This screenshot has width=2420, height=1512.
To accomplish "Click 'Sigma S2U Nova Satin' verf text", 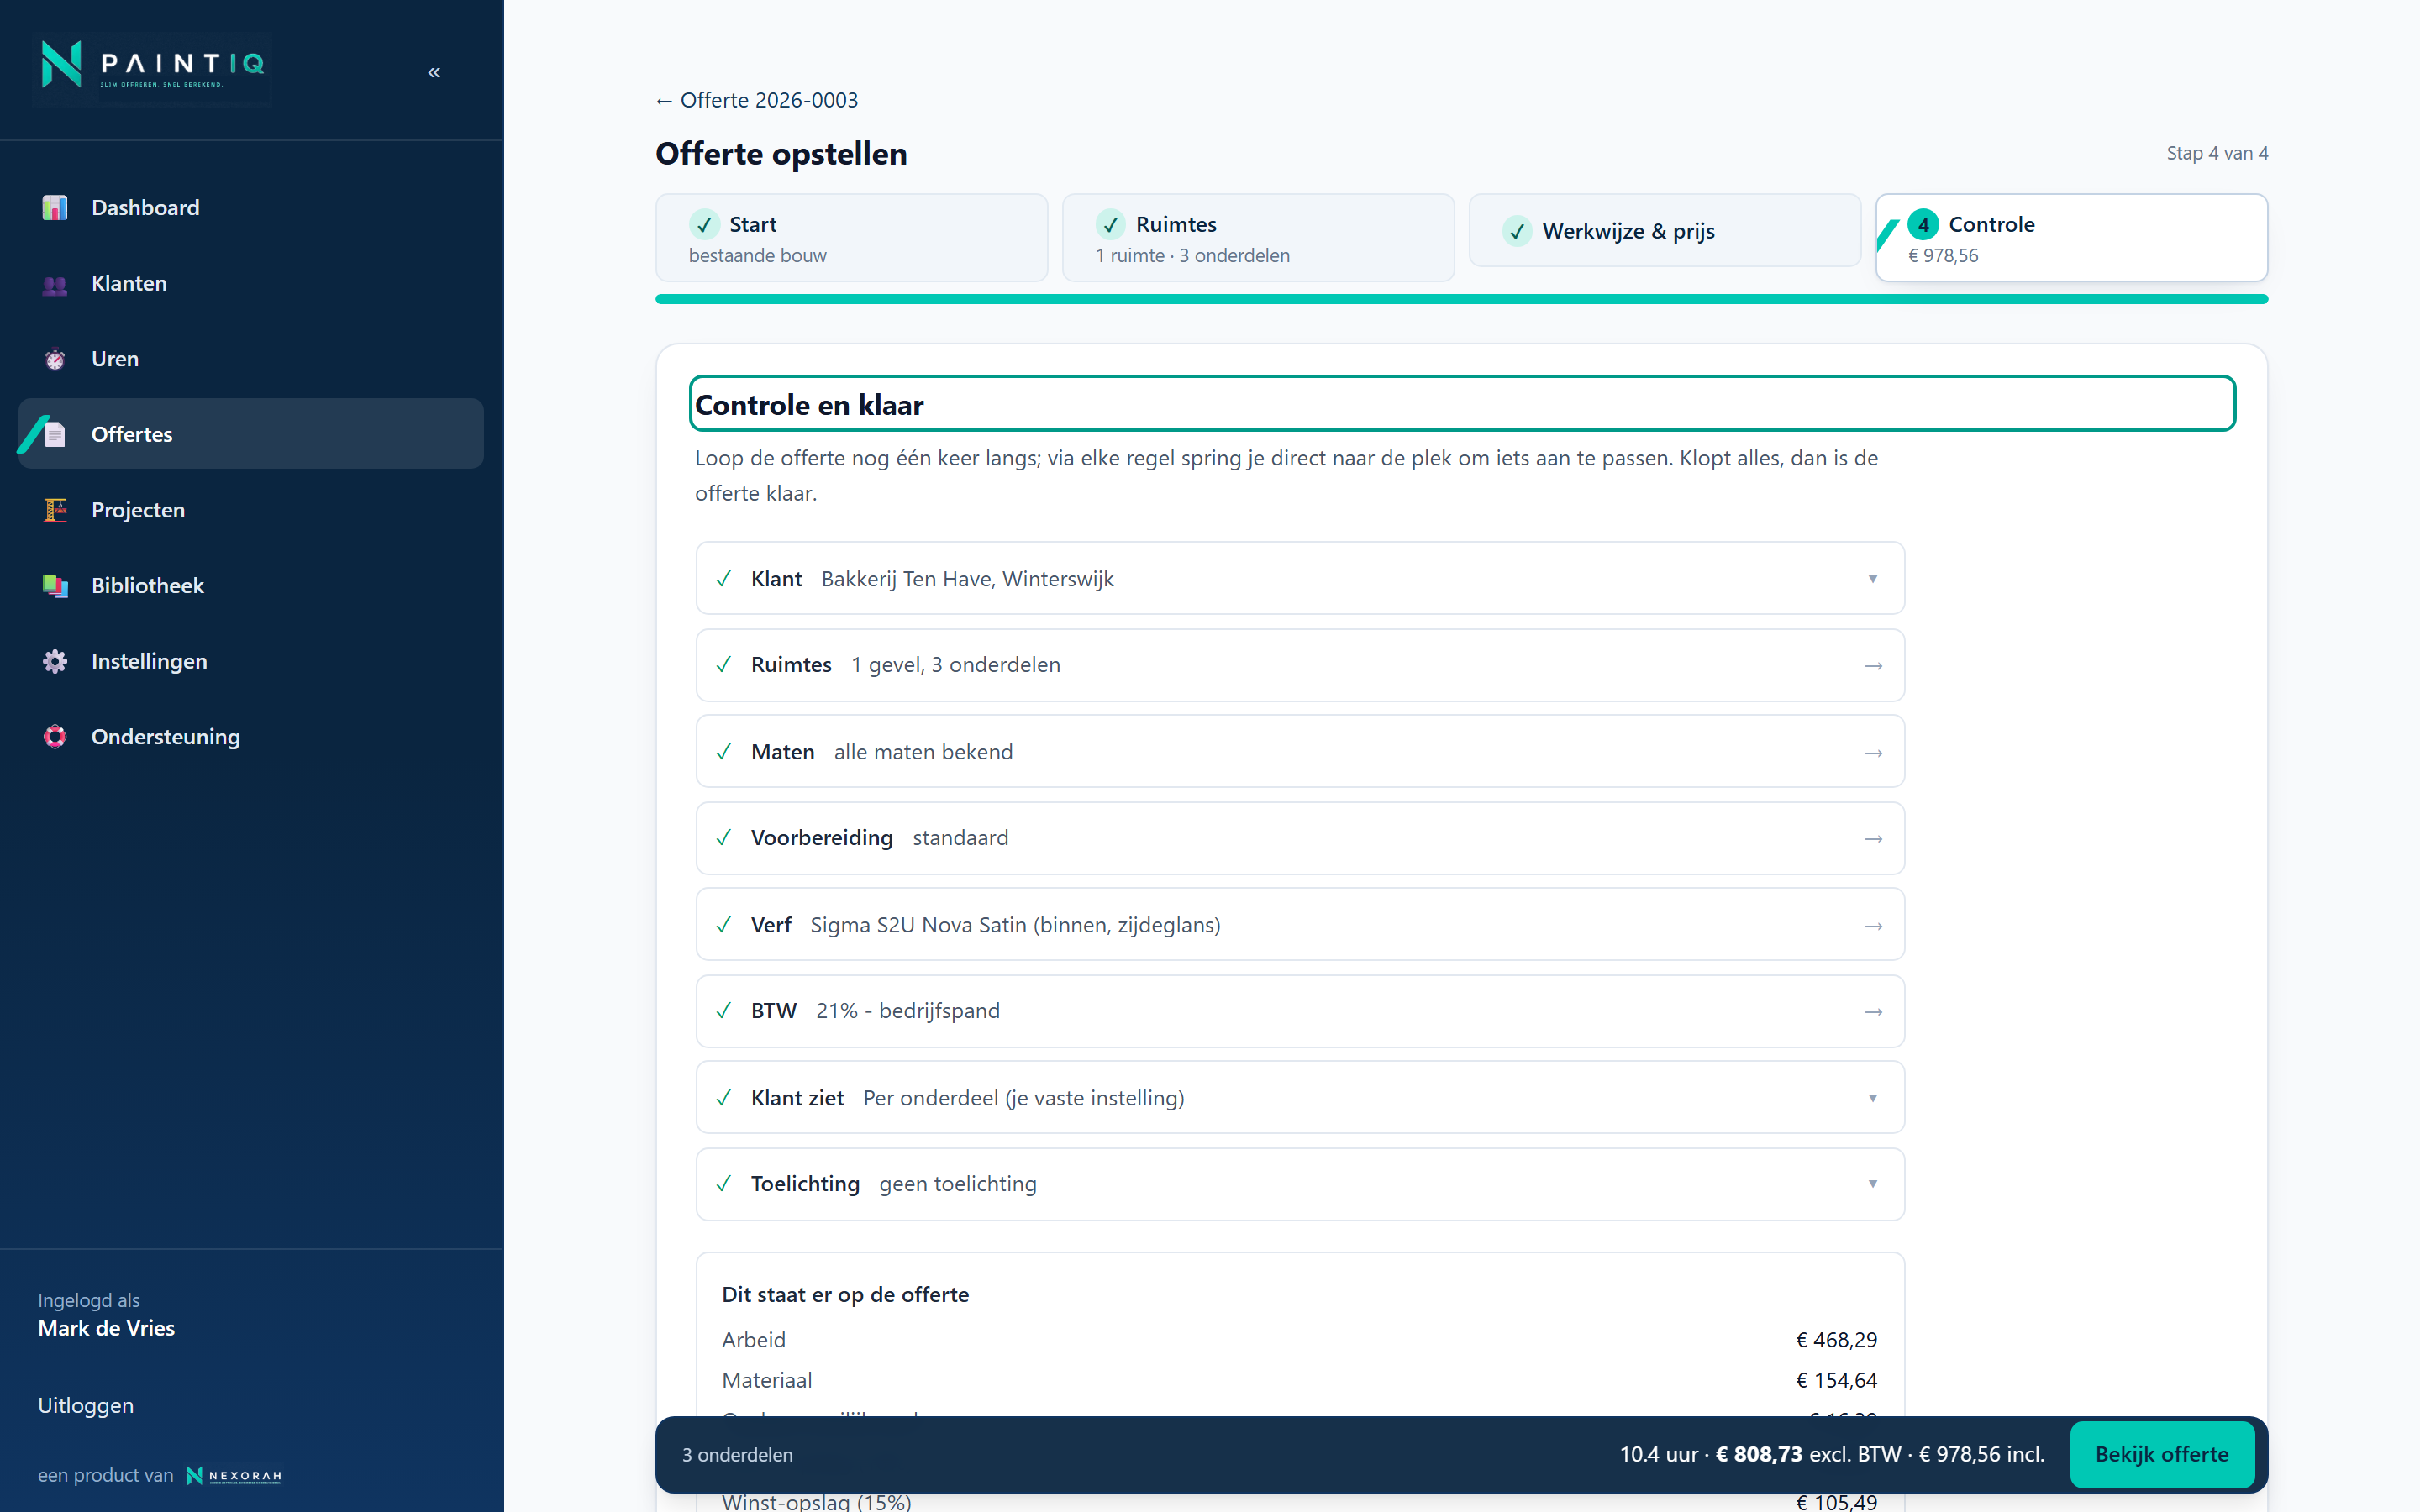I will (1015, 925).
